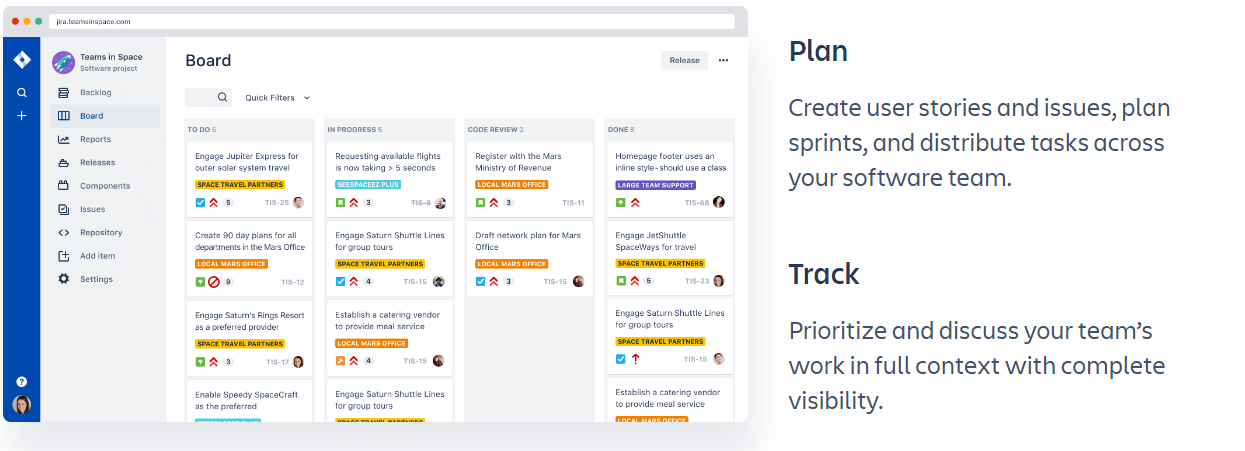
Task: Expand the Quick Filters dropdown
Action: (278, 98)
